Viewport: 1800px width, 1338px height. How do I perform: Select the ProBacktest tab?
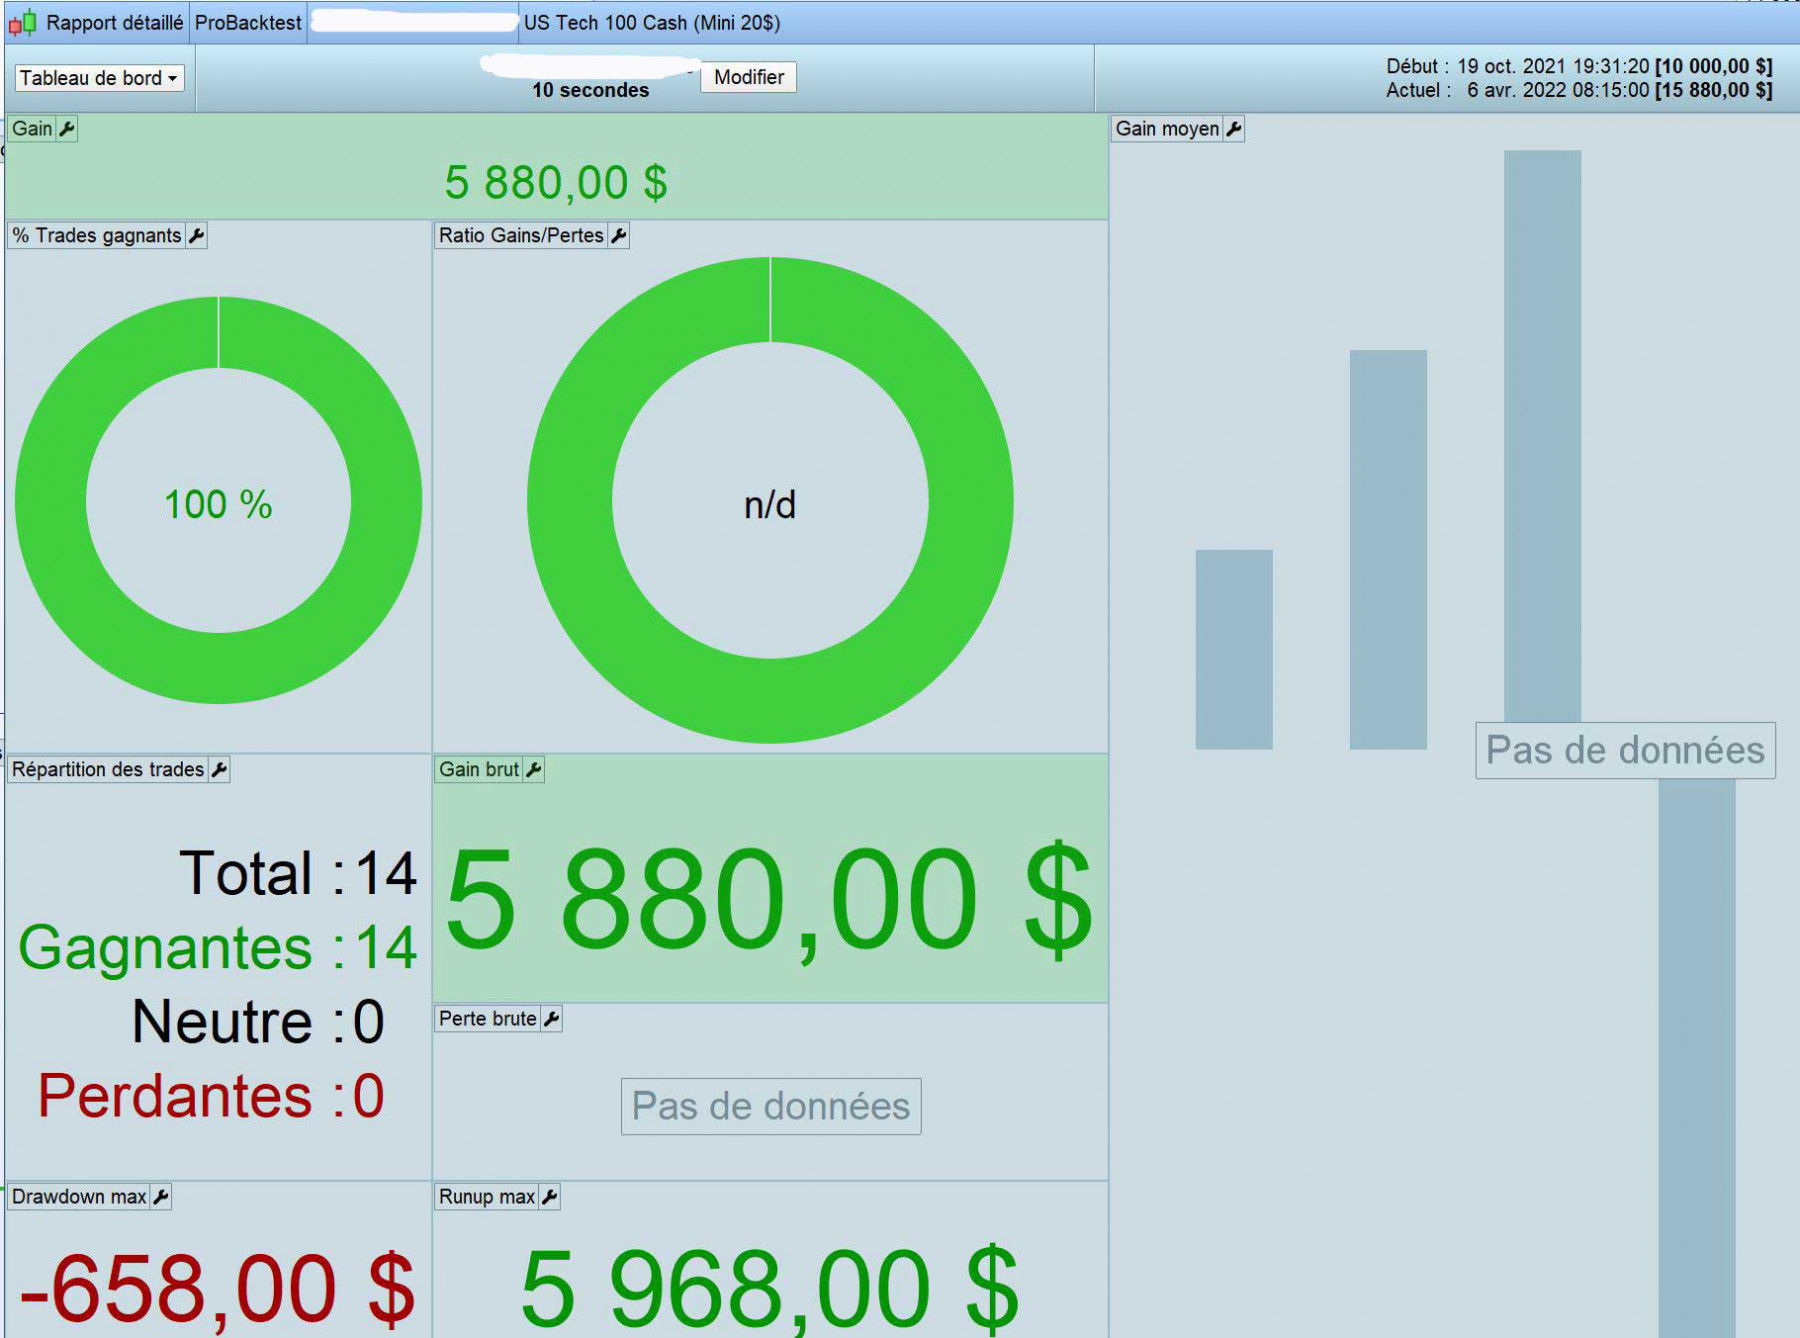[x=248, y=23]
